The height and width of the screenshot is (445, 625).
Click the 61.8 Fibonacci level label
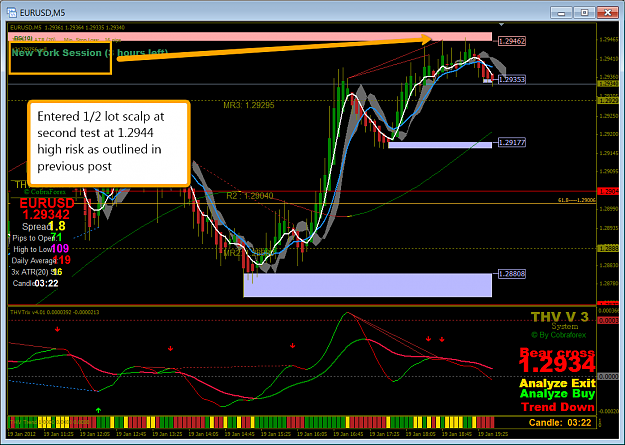(577, 201)
